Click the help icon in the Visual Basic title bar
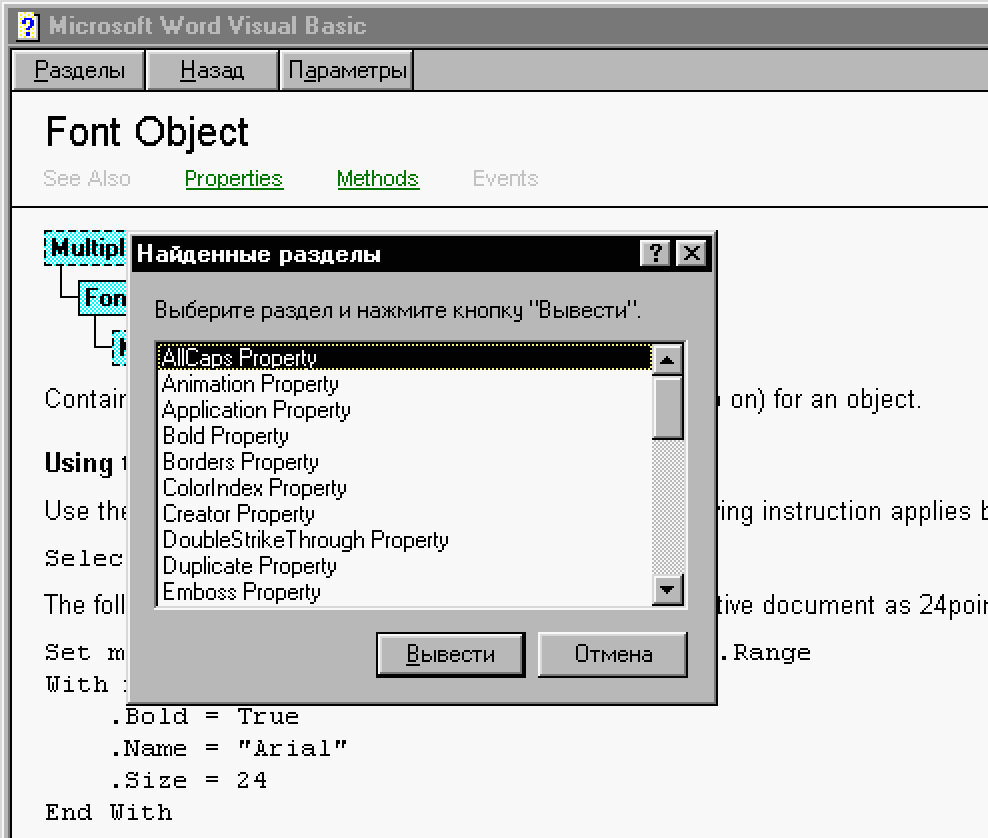The height and width of the screenshot is (838, 988). coord(27,26)
